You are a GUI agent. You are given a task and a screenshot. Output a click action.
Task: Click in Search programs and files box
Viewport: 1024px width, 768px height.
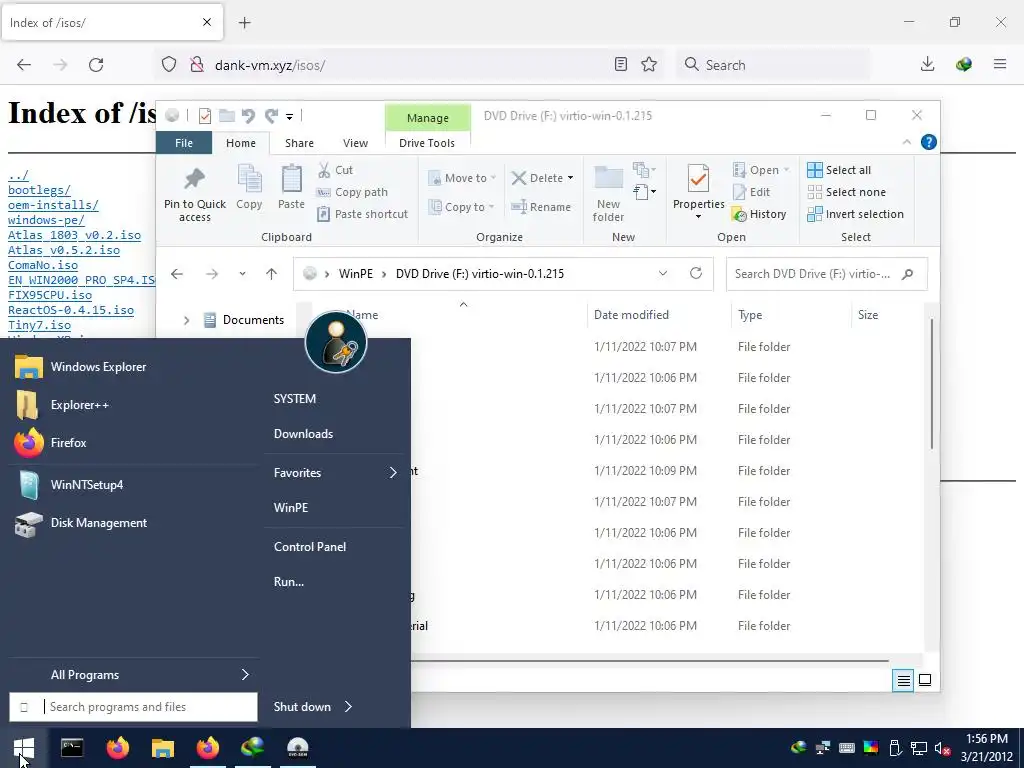point(133,707)
